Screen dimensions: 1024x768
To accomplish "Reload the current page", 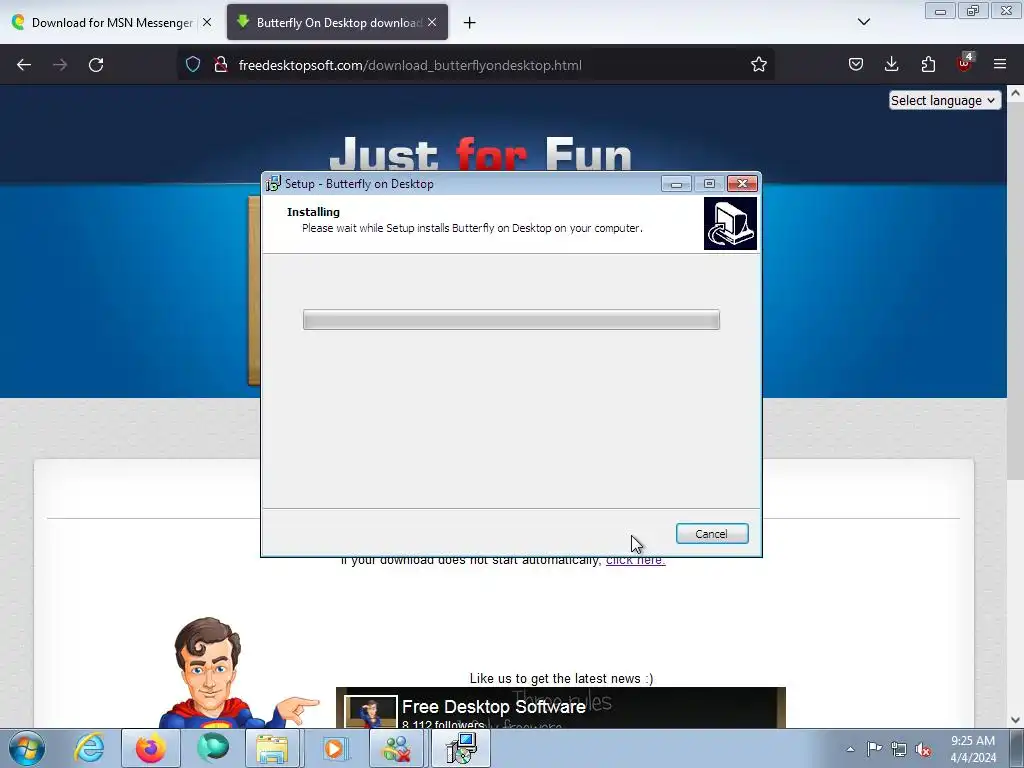I will (x=96, y=65).
